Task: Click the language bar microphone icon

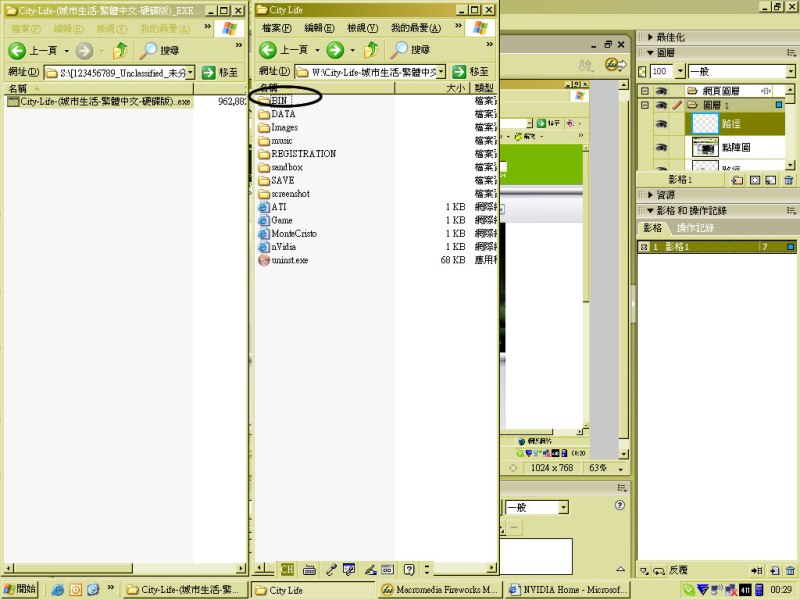Action: 331,569
